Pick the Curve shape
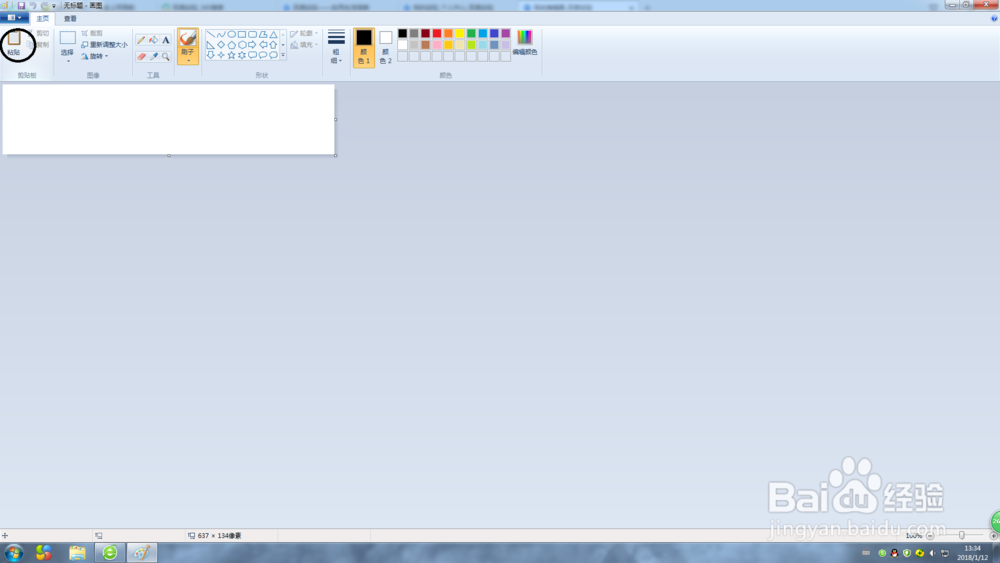1000x563 pixels. point(221,34)
